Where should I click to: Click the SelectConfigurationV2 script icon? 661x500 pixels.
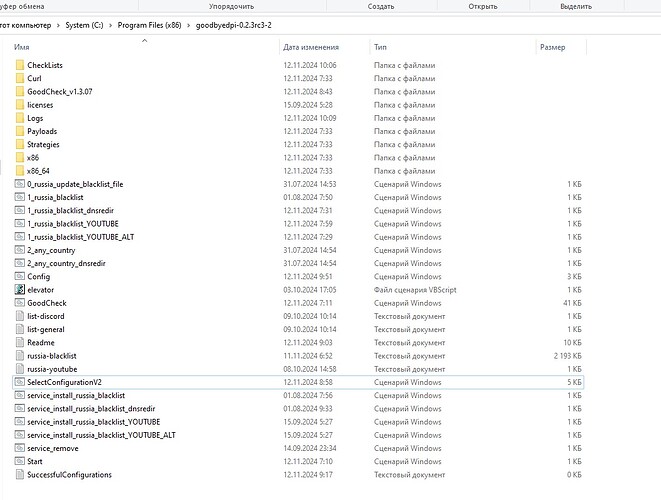tap(19, 382)
